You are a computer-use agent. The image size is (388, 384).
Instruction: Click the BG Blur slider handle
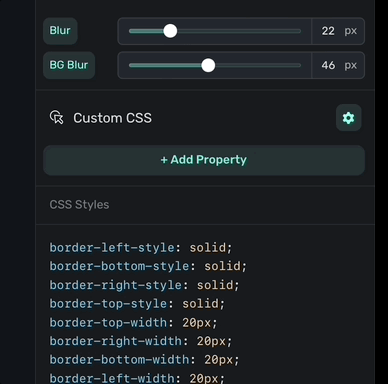pyautogui.click(x=208, y=65)
